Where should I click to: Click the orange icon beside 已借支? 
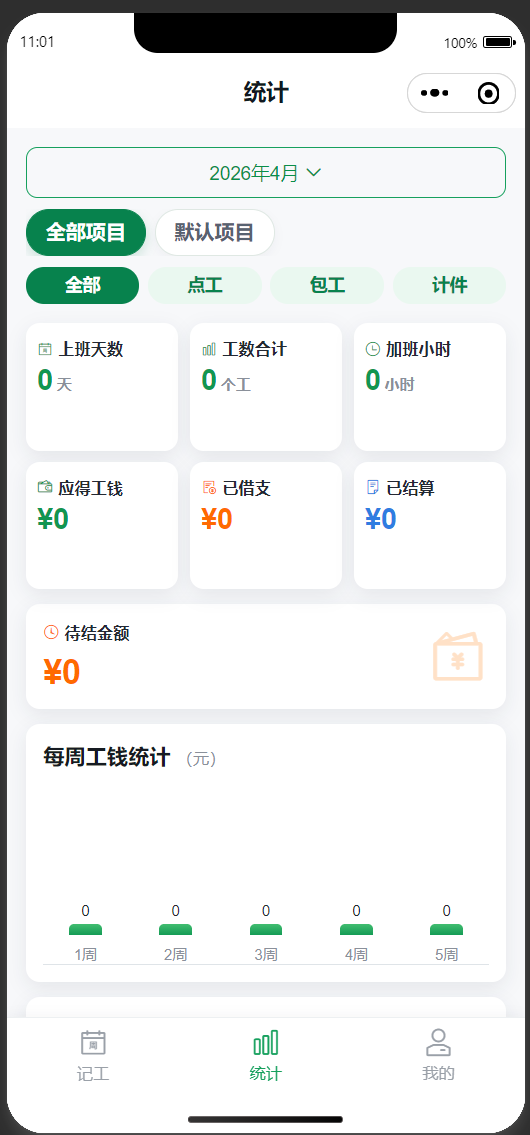(x=209, y=488)
